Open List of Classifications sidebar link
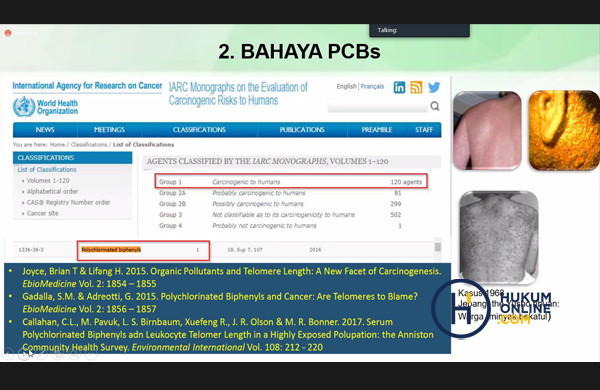The height and width of the screenshot is (390, 600). tap(47, 170)
